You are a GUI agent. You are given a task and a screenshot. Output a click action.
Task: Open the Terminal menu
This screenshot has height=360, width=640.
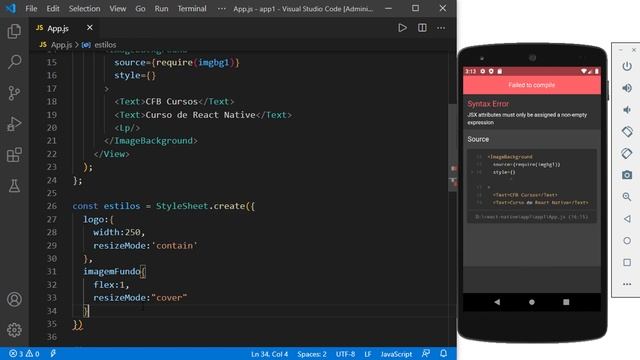pos(192,9)
